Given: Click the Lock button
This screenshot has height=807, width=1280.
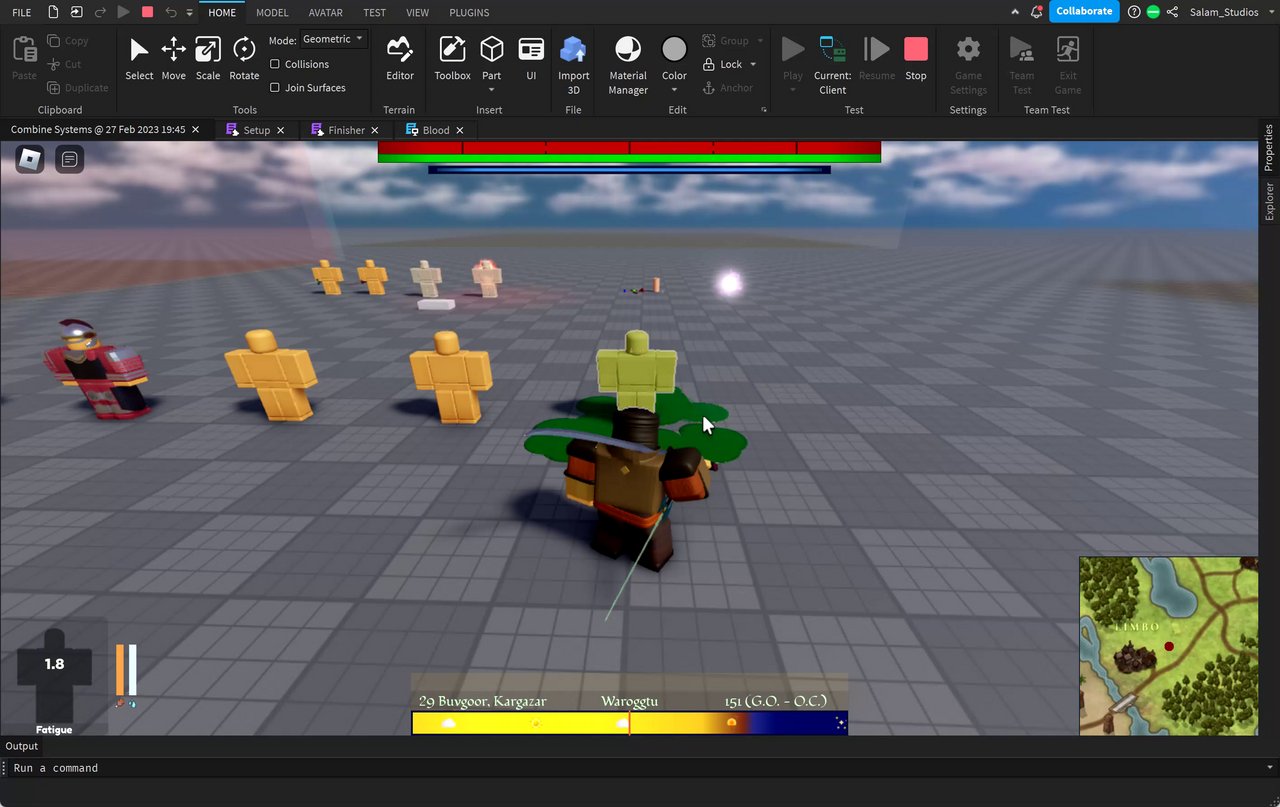Looking at the screenshot, I should pyautogui.click(x=723, y=64).
